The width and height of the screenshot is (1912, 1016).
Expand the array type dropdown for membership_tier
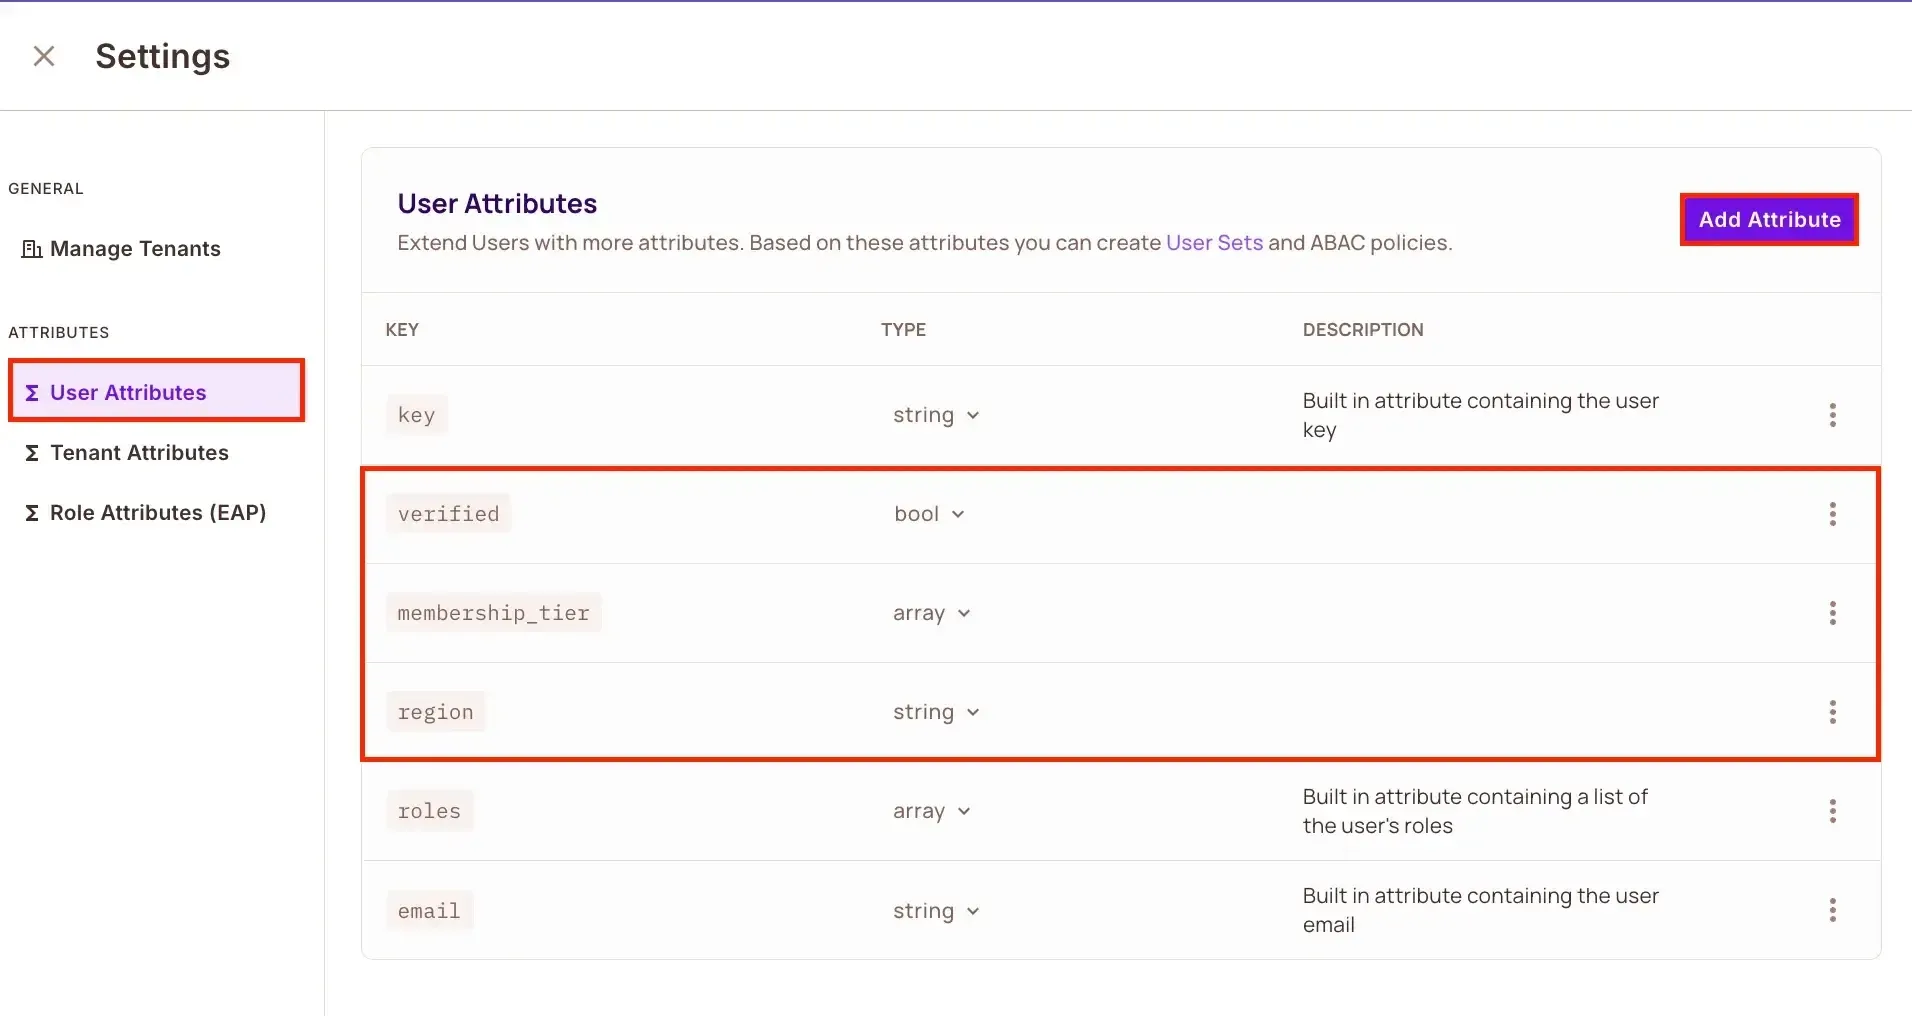click(931, 613)
